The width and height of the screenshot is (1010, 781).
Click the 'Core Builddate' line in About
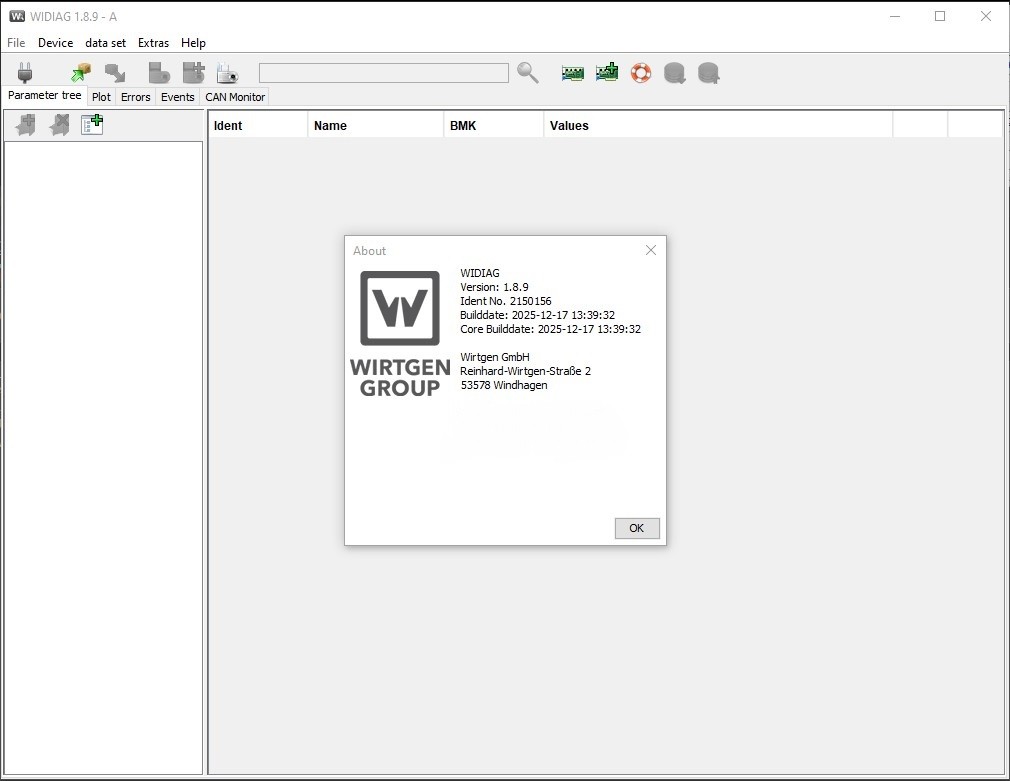click(x=550, y=329)
